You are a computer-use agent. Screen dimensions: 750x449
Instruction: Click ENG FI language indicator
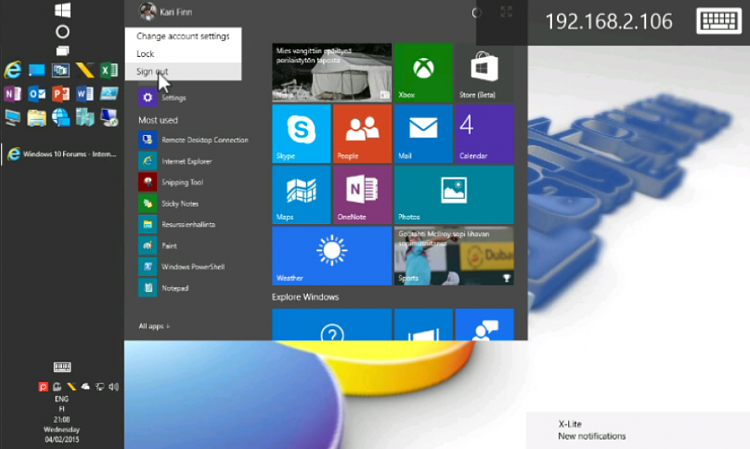click(x=62, y=404)
